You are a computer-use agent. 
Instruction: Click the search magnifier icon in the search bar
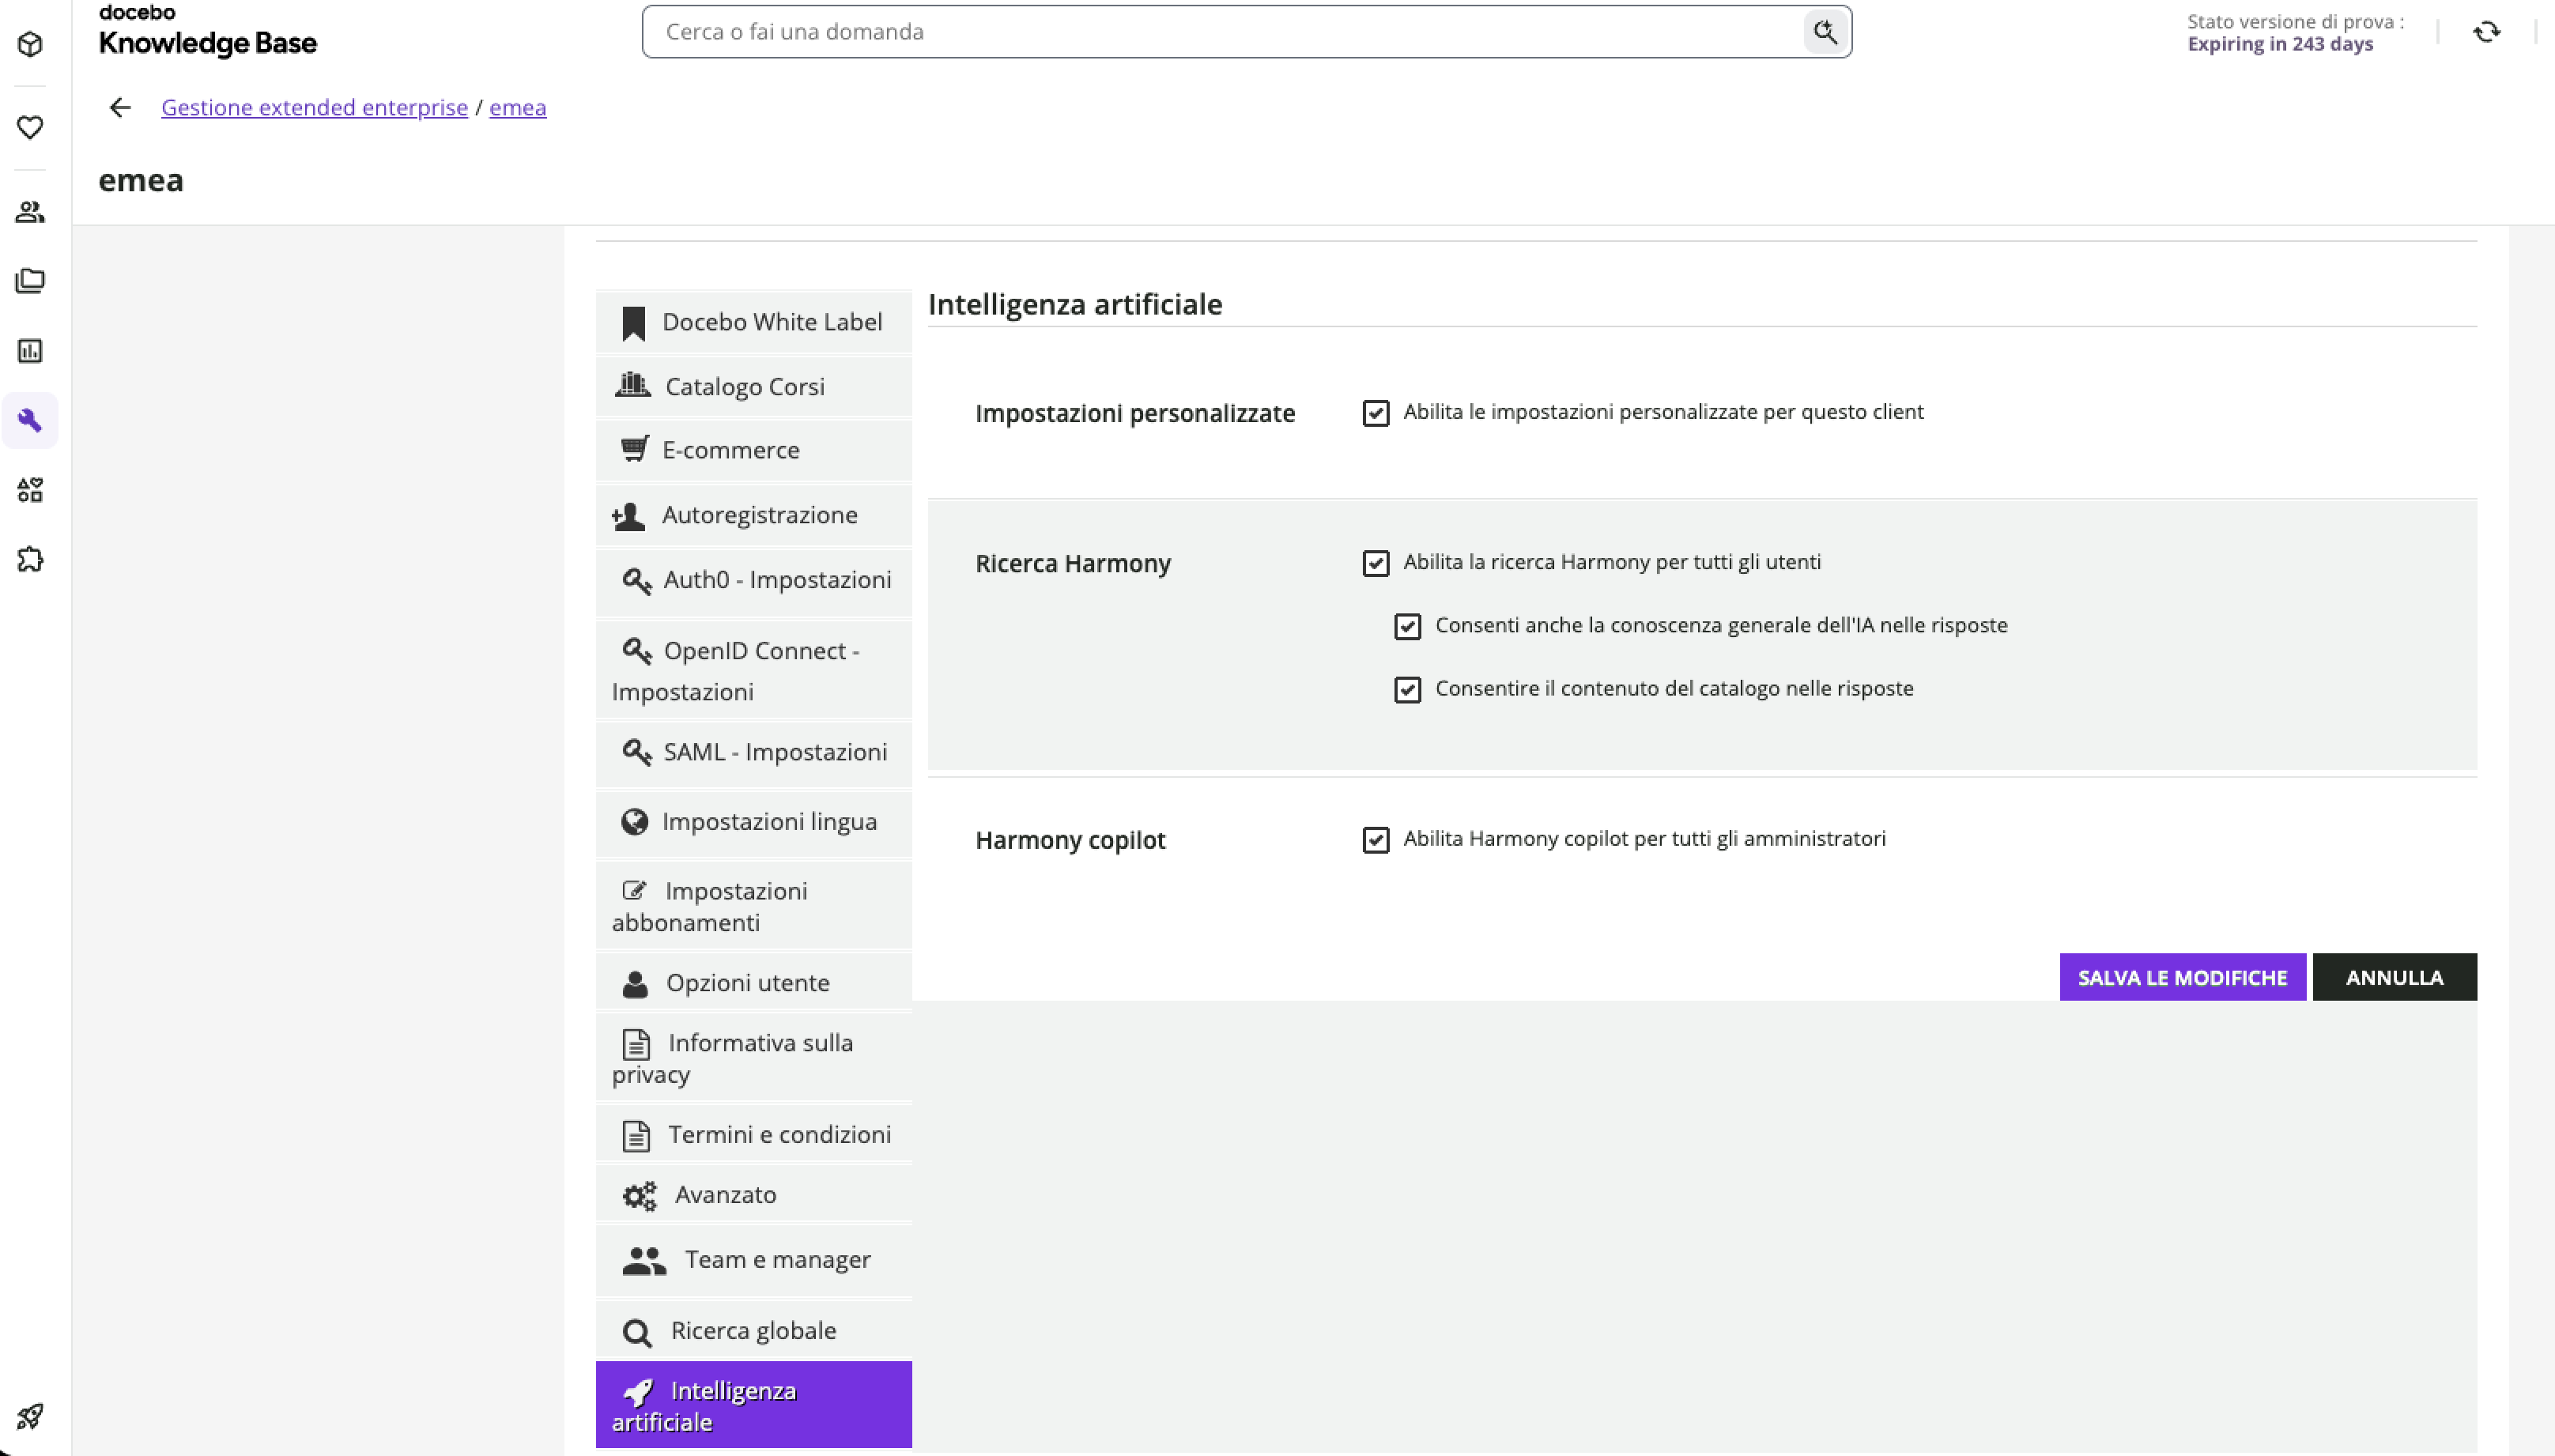click(x=1825, y=32)
